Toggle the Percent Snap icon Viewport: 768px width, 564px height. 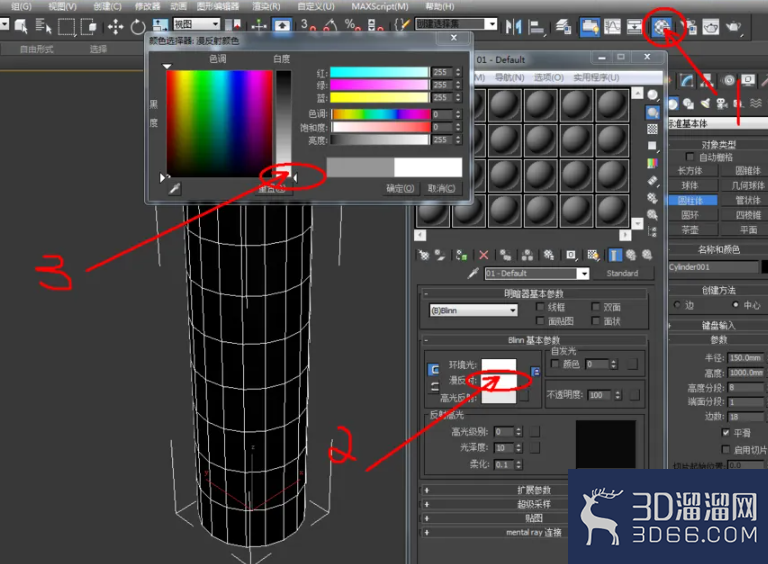point(351,25)
